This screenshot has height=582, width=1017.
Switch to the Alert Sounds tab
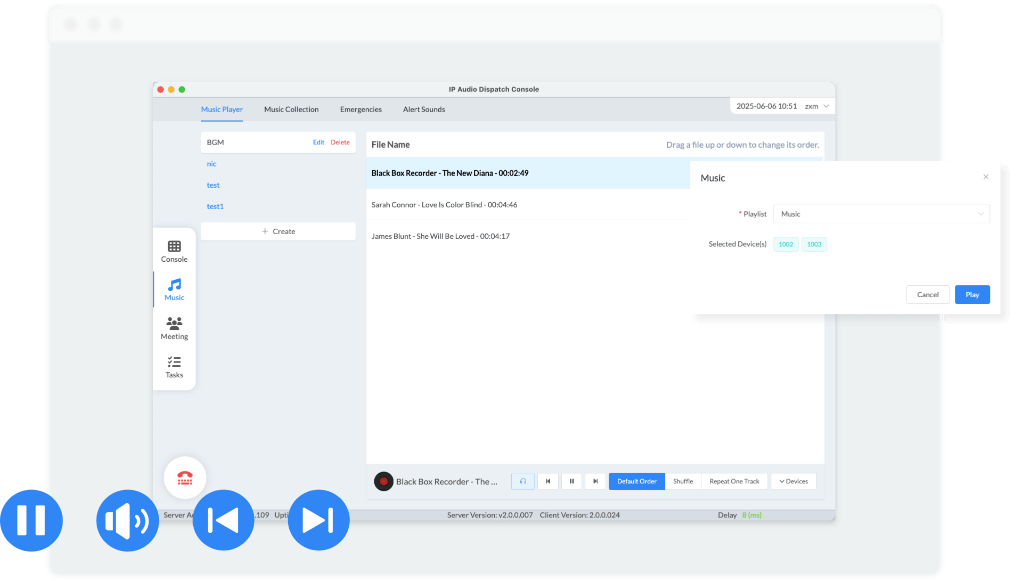pos(424,109)
